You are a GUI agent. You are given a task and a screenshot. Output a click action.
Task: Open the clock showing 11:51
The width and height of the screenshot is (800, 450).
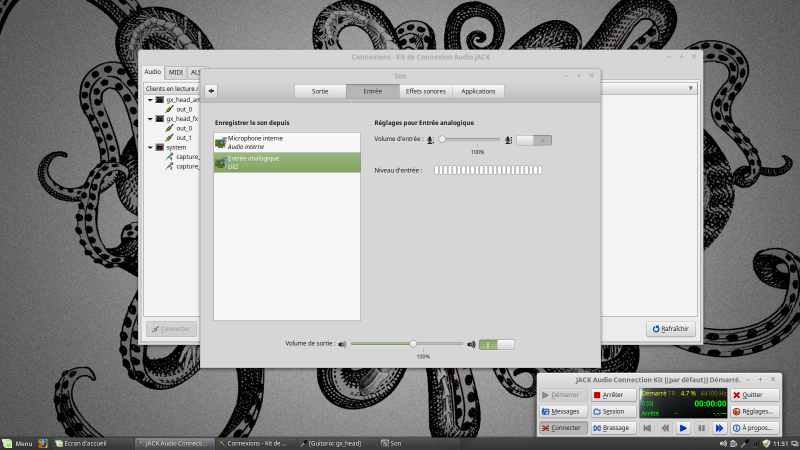(781, 444)
